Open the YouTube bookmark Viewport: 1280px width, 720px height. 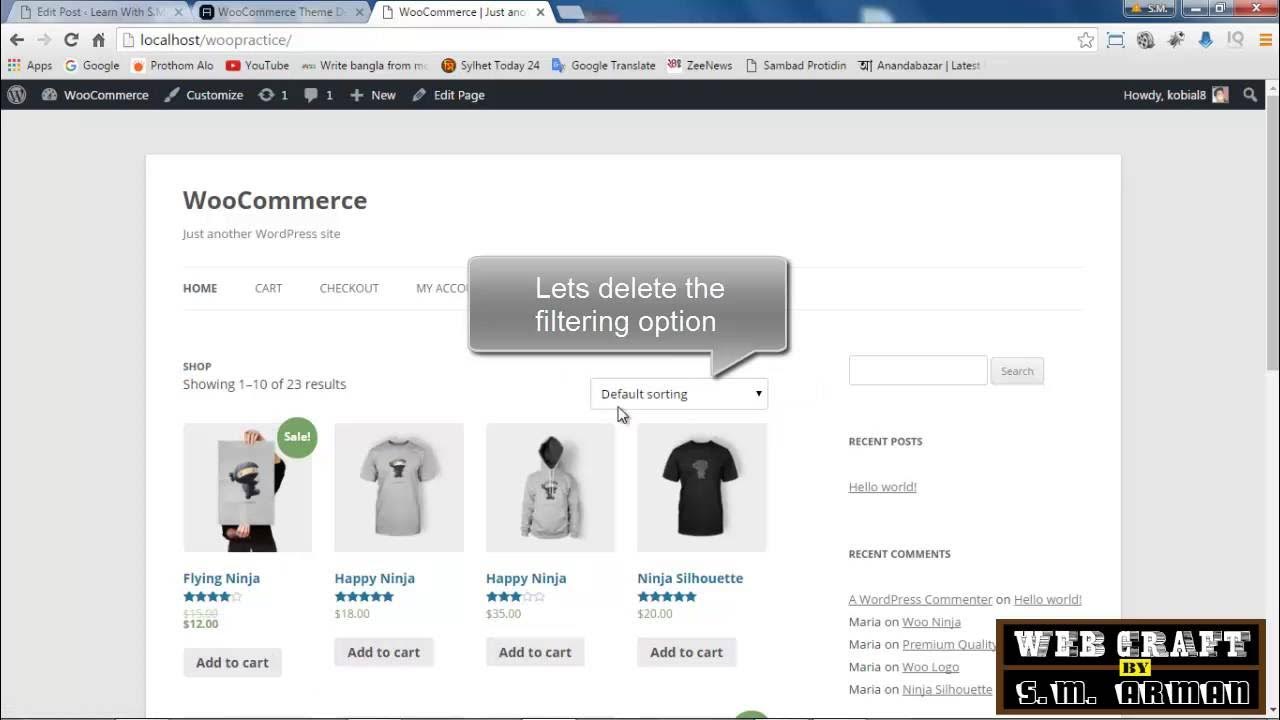click(x=258, y=65)
